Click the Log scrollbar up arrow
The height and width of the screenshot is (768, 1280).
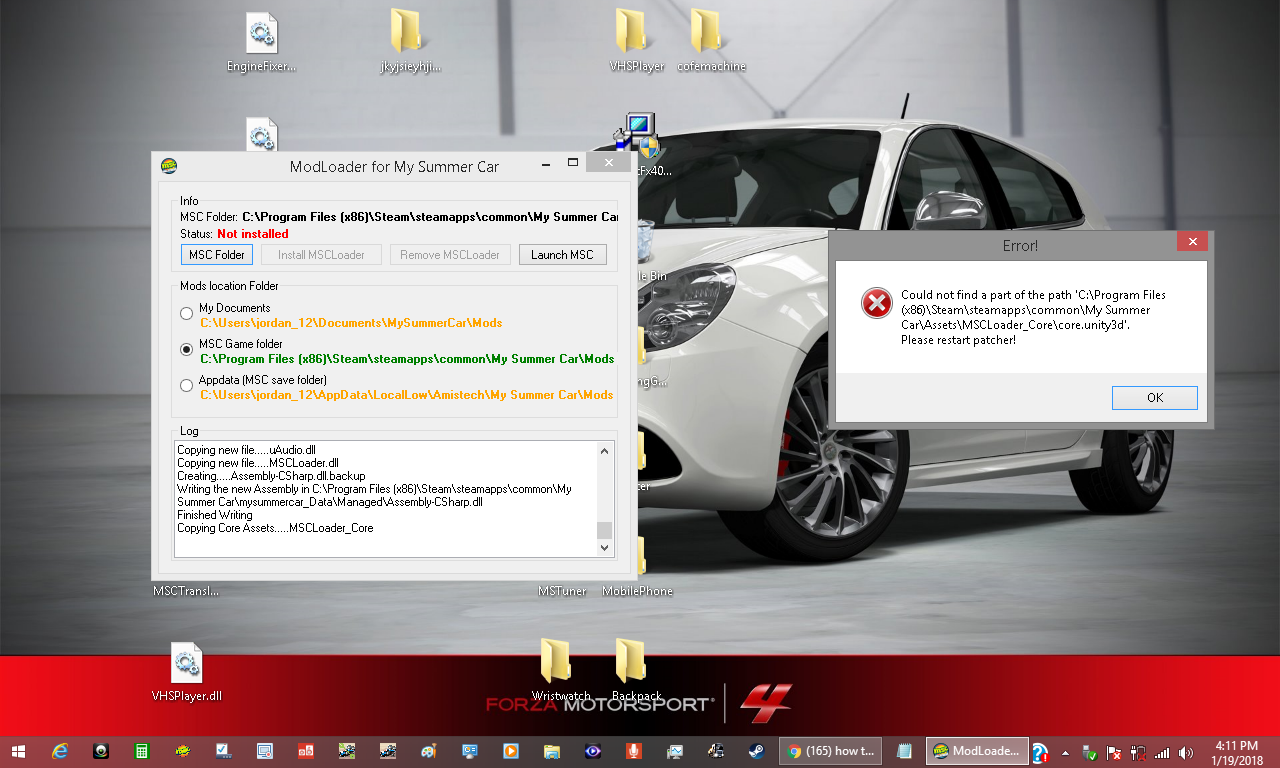point(604,452)
